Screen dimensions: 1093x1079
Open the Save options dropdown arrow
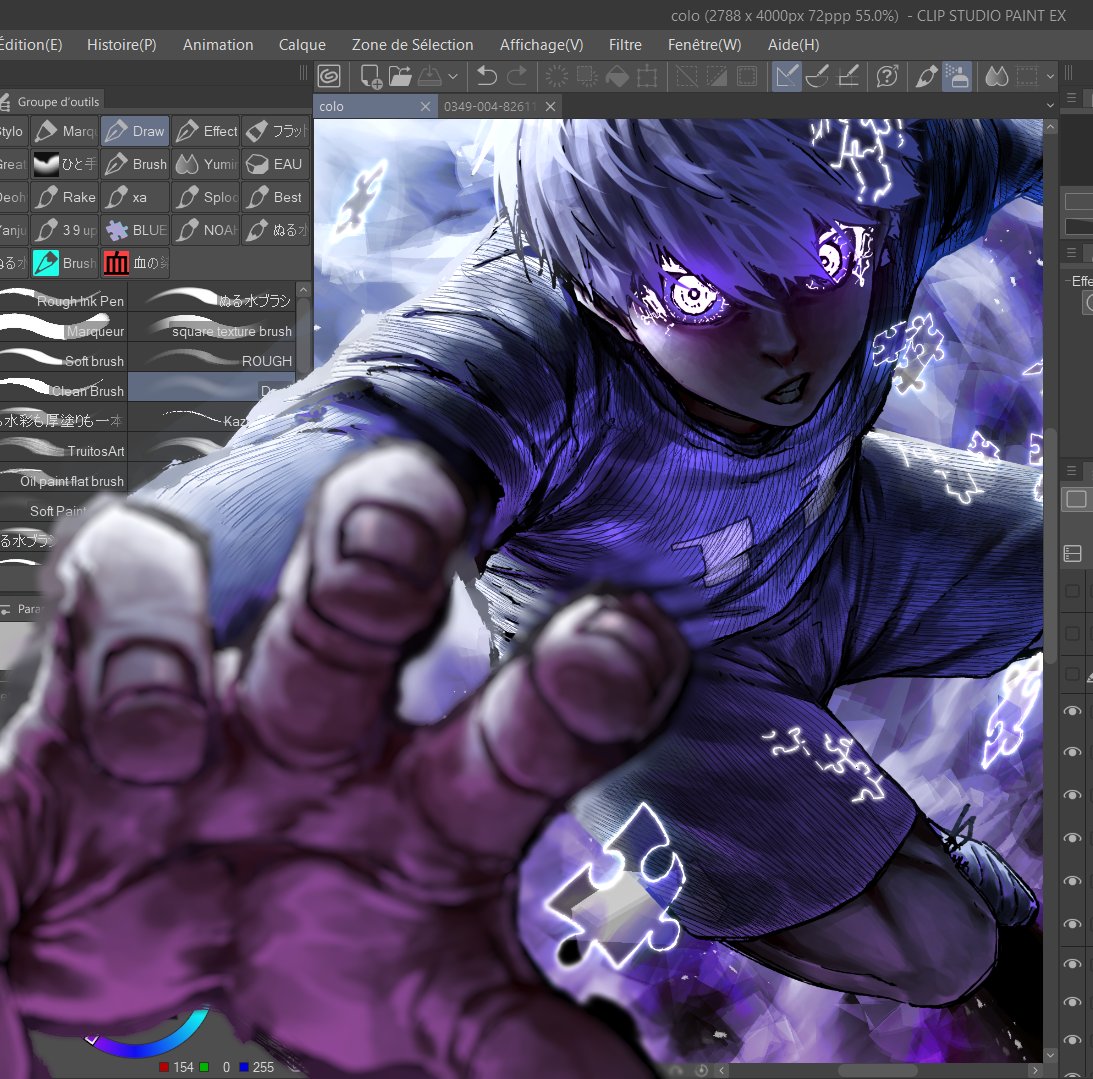coord(453,77)
